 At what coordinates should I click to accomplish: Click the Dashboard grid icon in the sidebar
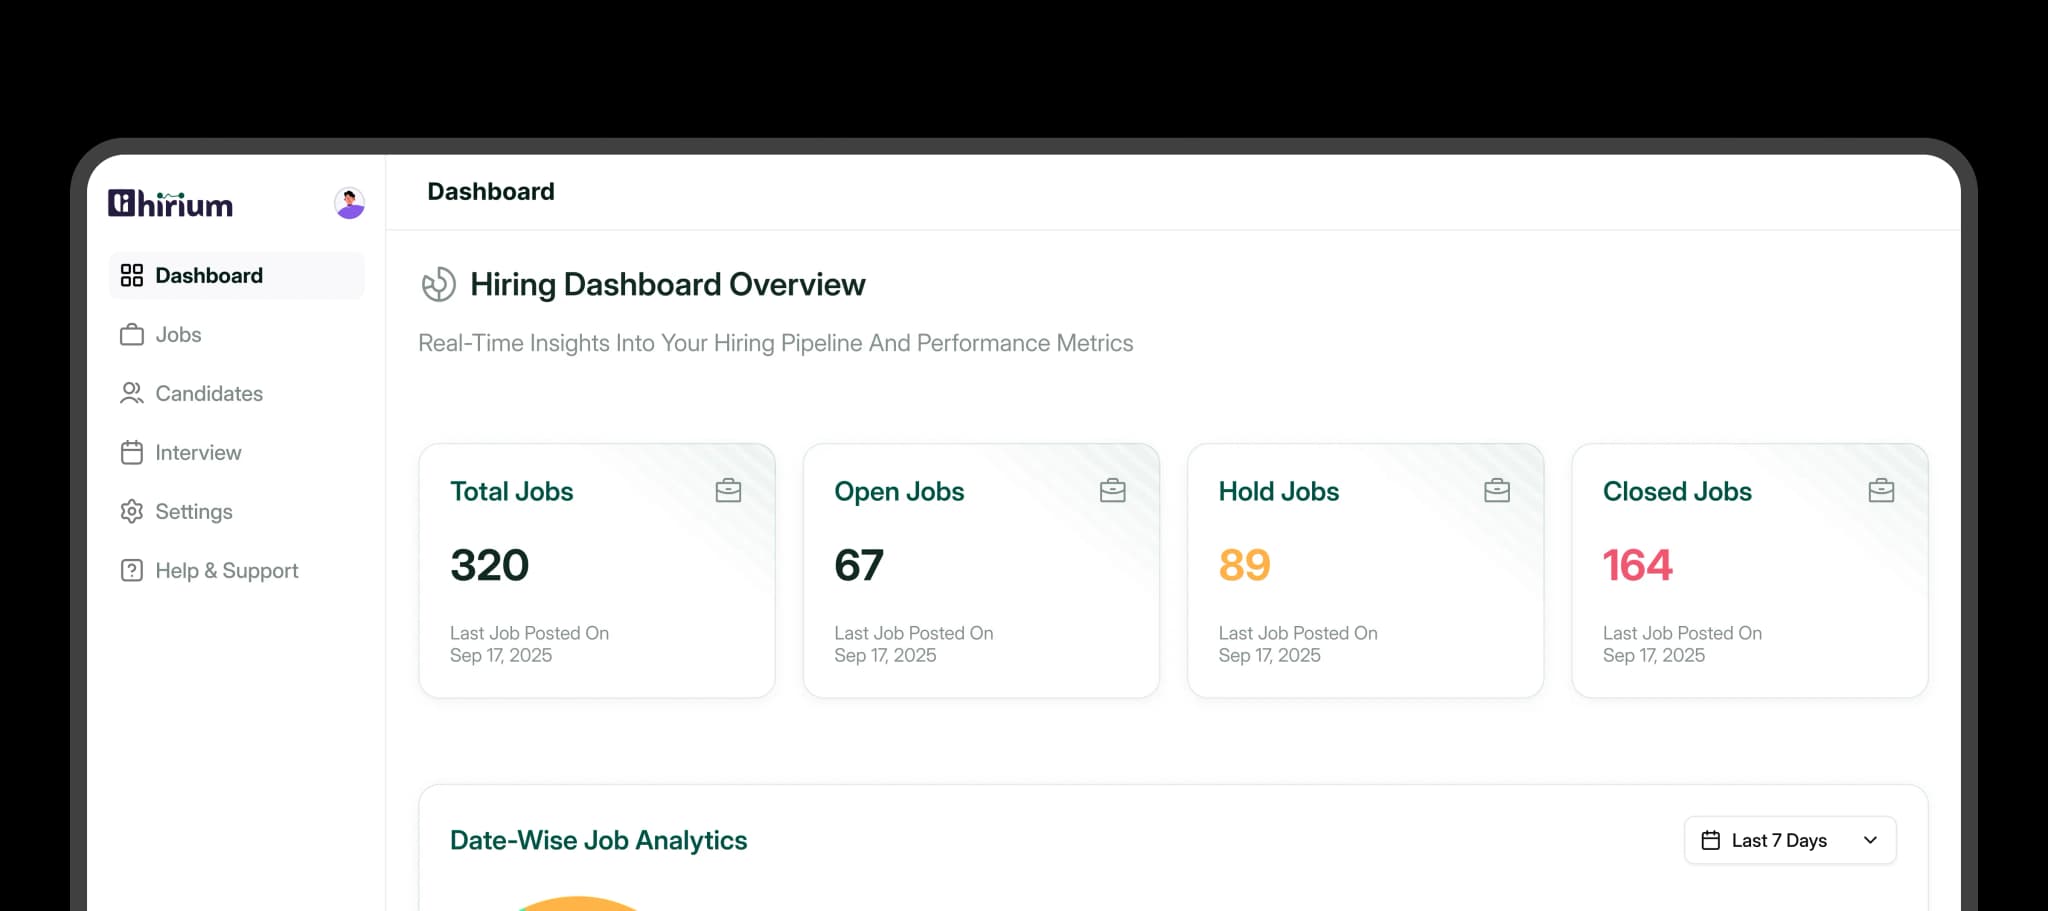pyautogui.click(x=132, y=275)
